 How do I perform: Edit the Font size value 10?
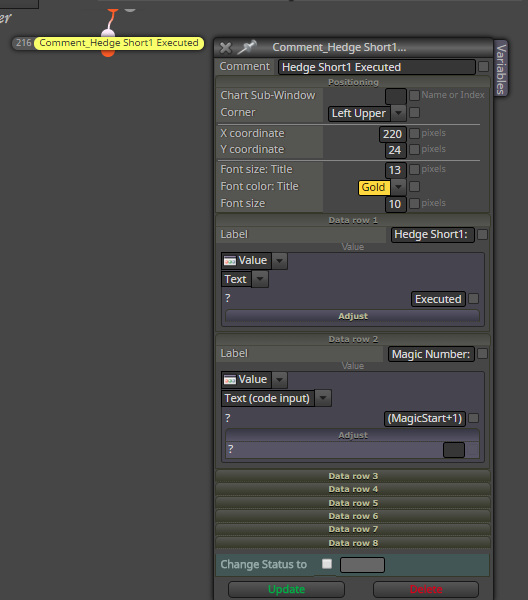(395, 204)
